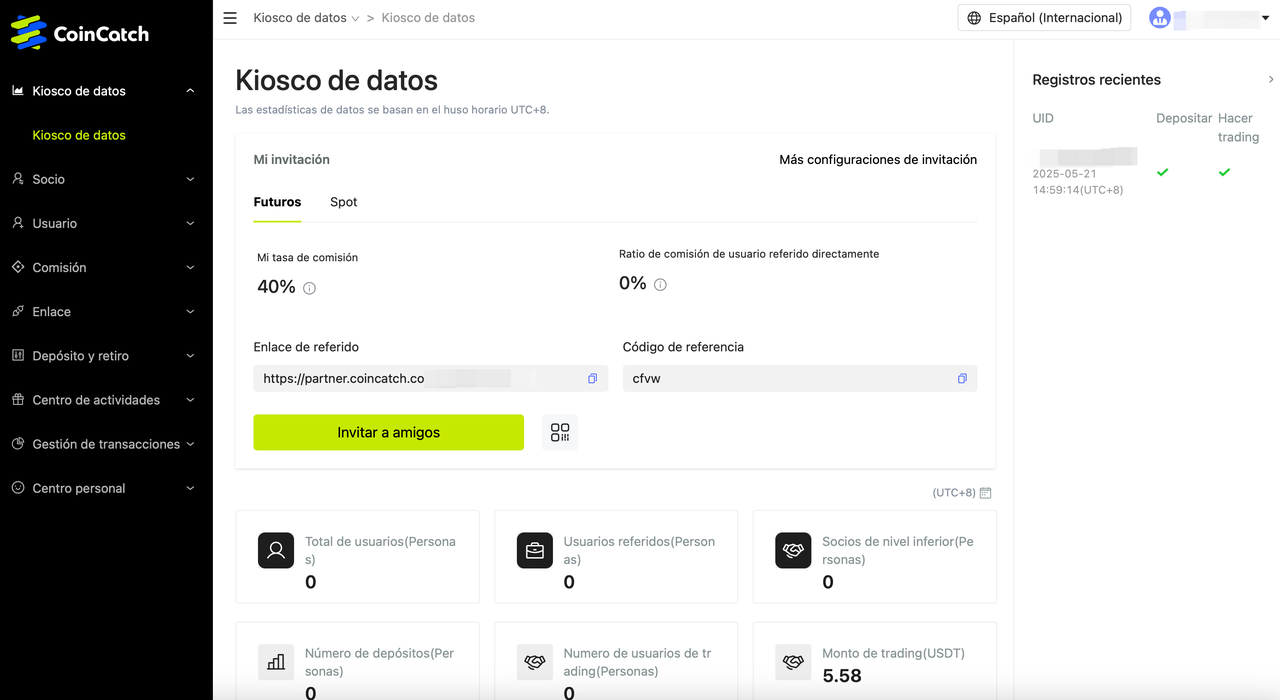Copy the referral code cfvw

[961, 378]
